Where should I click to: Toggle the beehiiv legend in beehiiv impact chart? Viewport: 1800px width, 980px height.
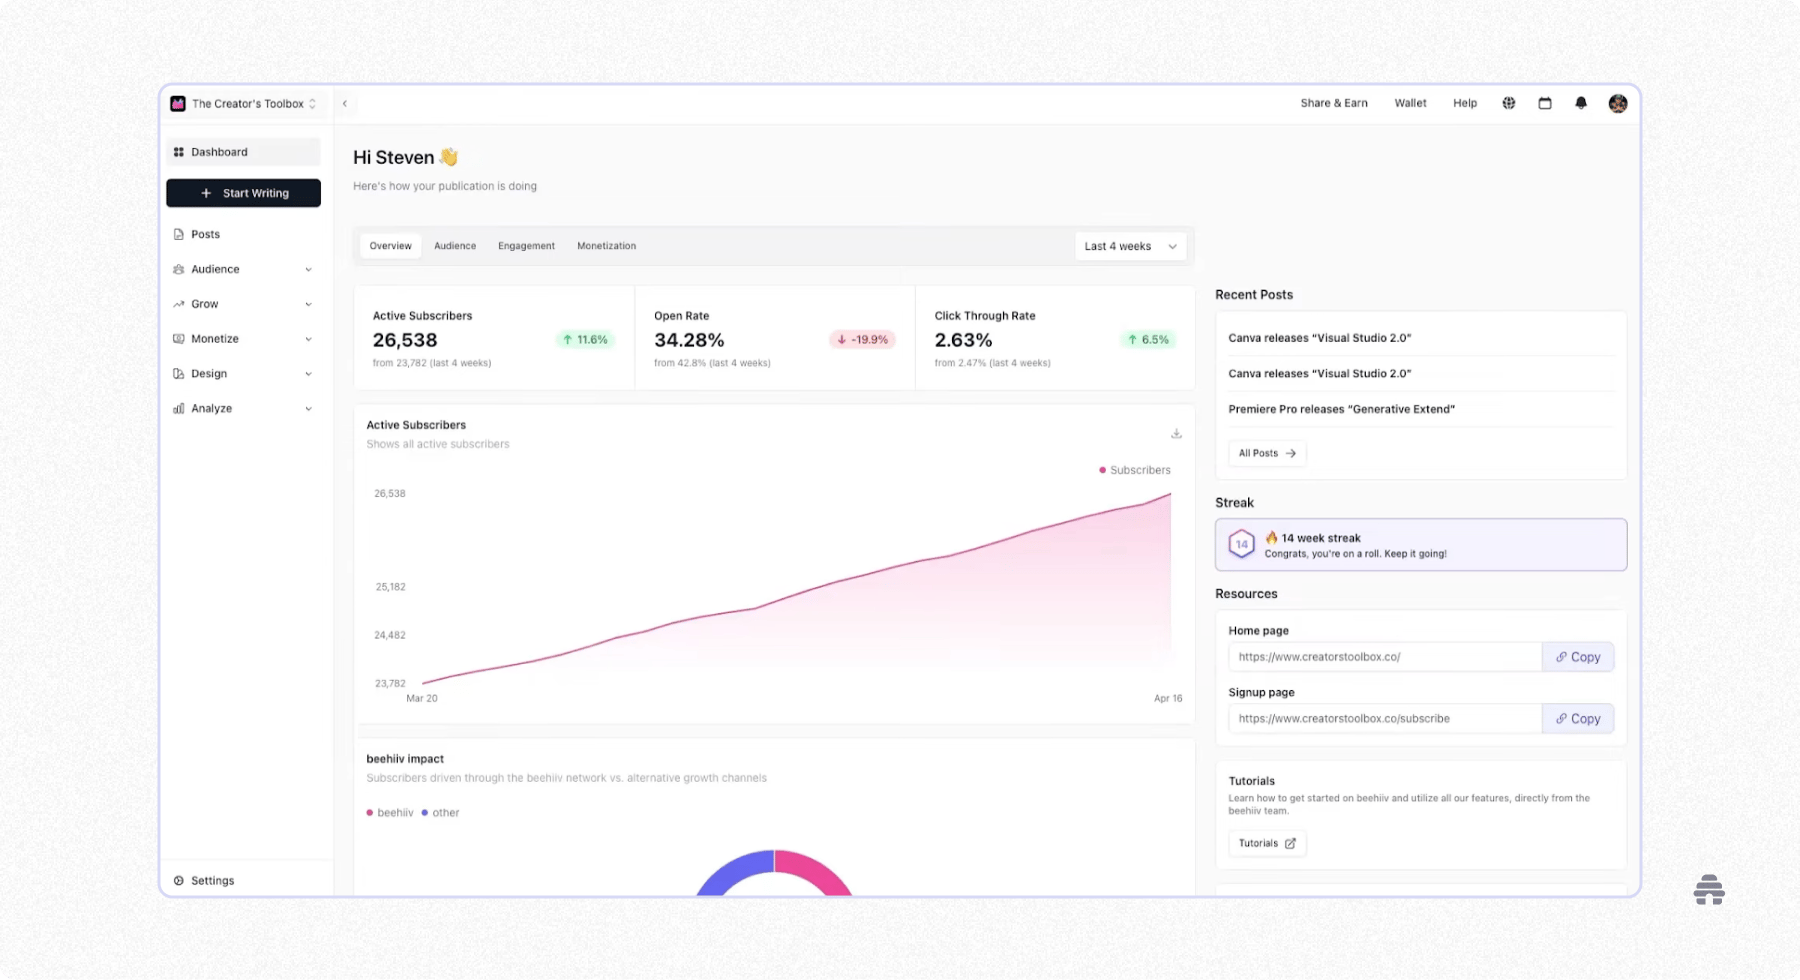click(x=388, y=812)
